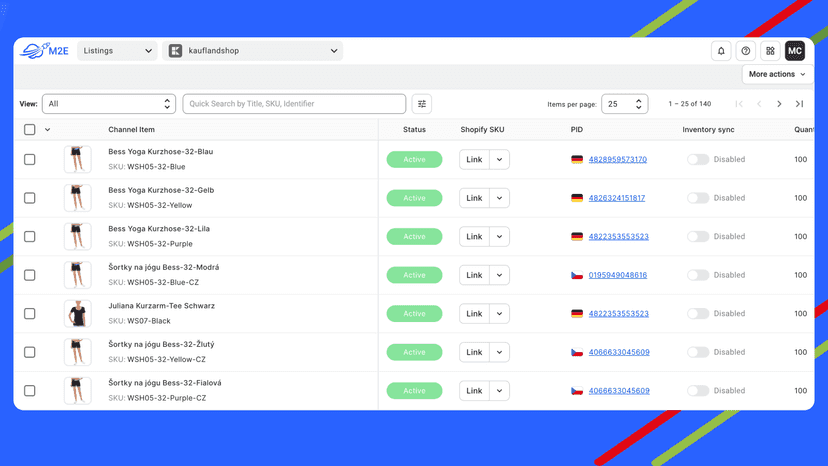
Task: Click Link button for Šortky na jógu Bess-32-Modrá
Action: (474, 275)
